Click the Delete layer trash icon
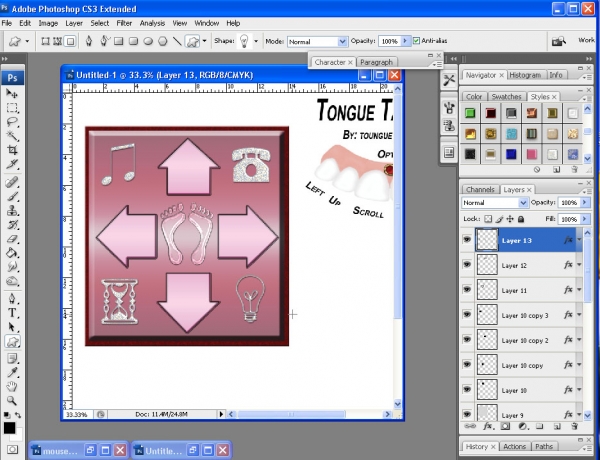 pos(574,426)
